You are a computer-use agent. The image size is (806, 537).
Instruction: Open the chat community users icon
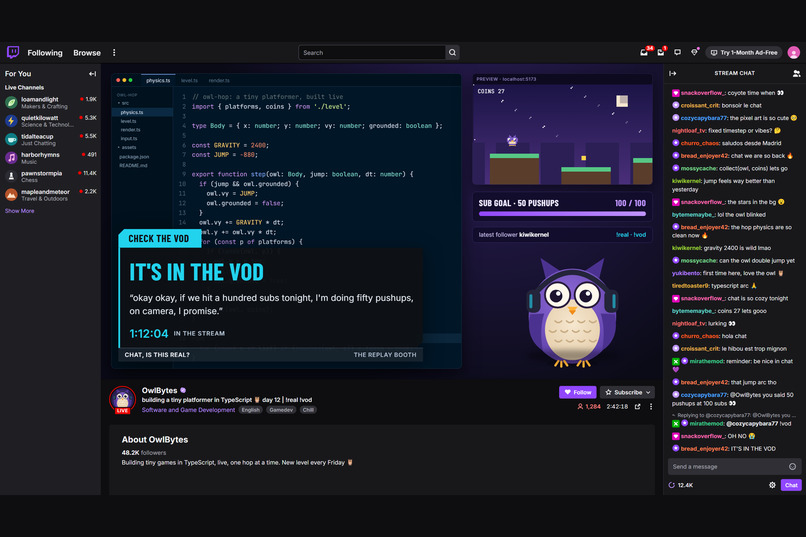pyautogui.click(x=796, y=73)
